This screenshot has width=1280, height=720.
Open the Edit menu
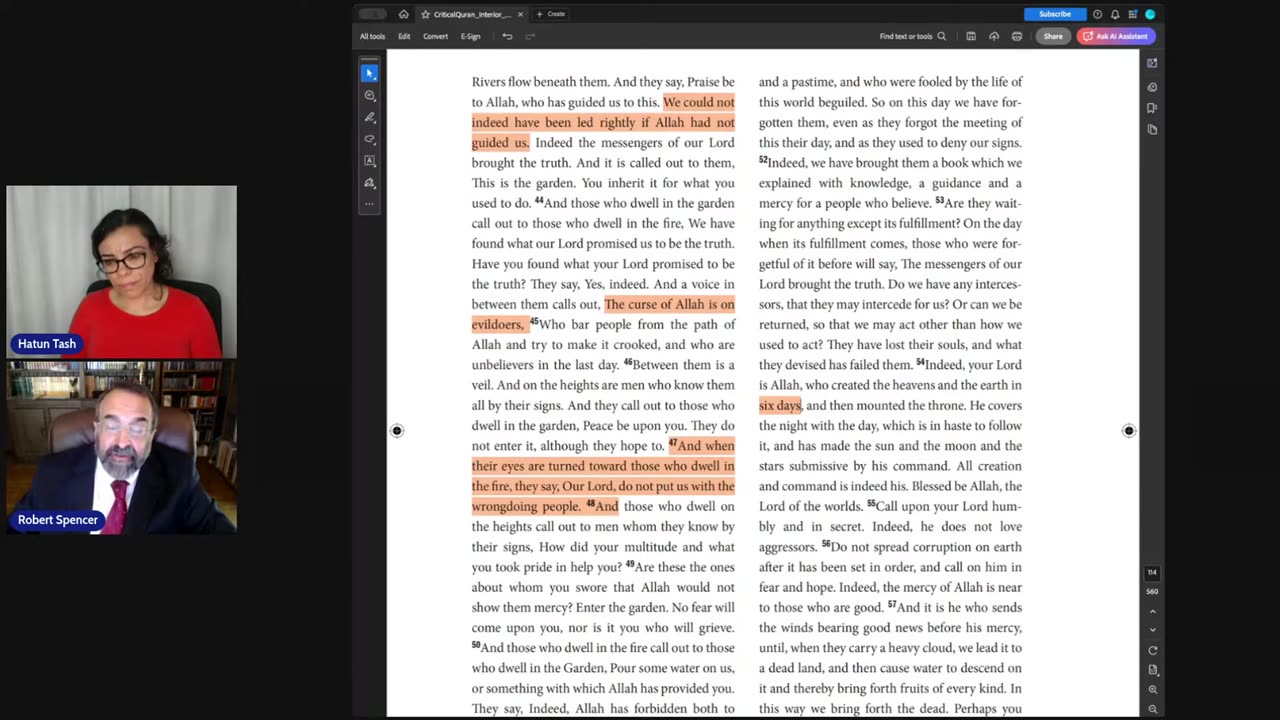(x=404, y=36)
